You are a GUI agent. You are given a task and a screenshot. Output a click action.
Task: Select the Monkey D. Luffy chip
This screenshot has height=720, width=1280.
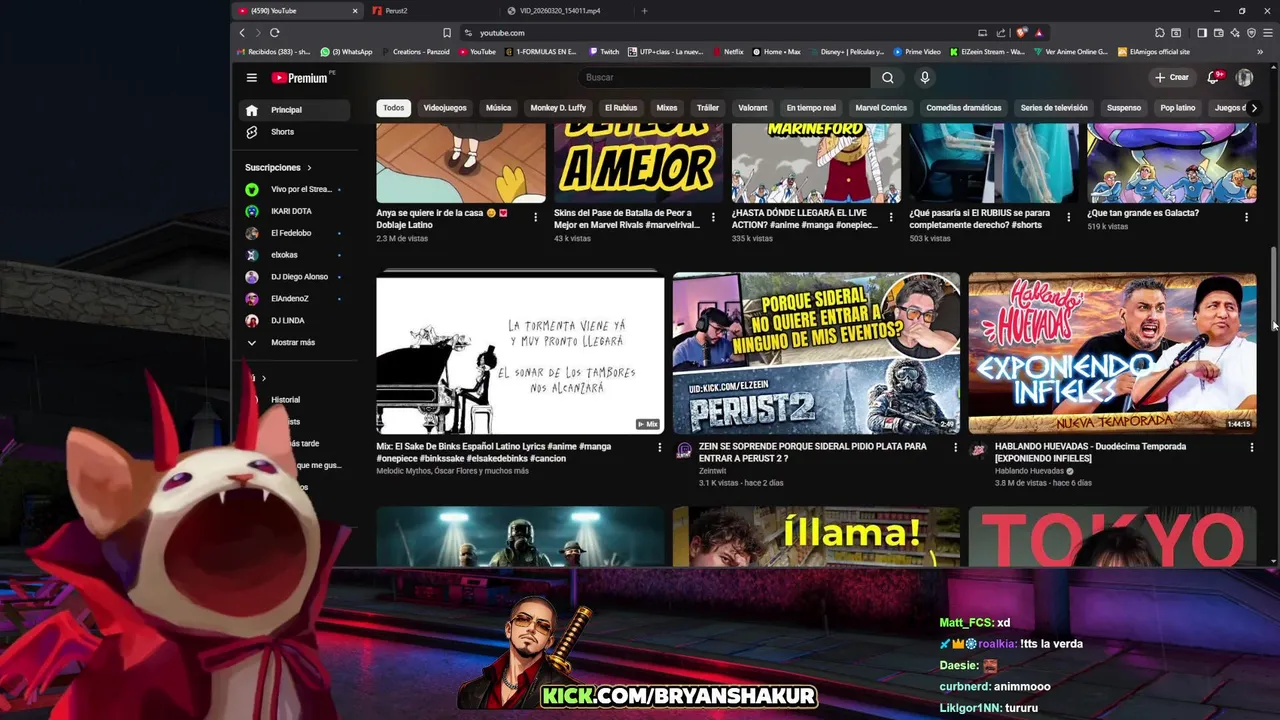(x=558, y=108)
